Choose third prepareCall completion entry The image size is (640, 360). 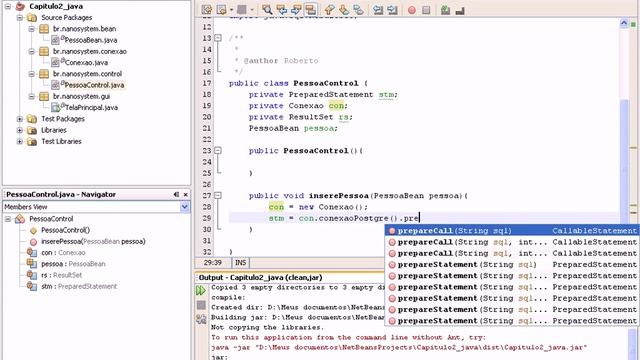coord(512,253)
